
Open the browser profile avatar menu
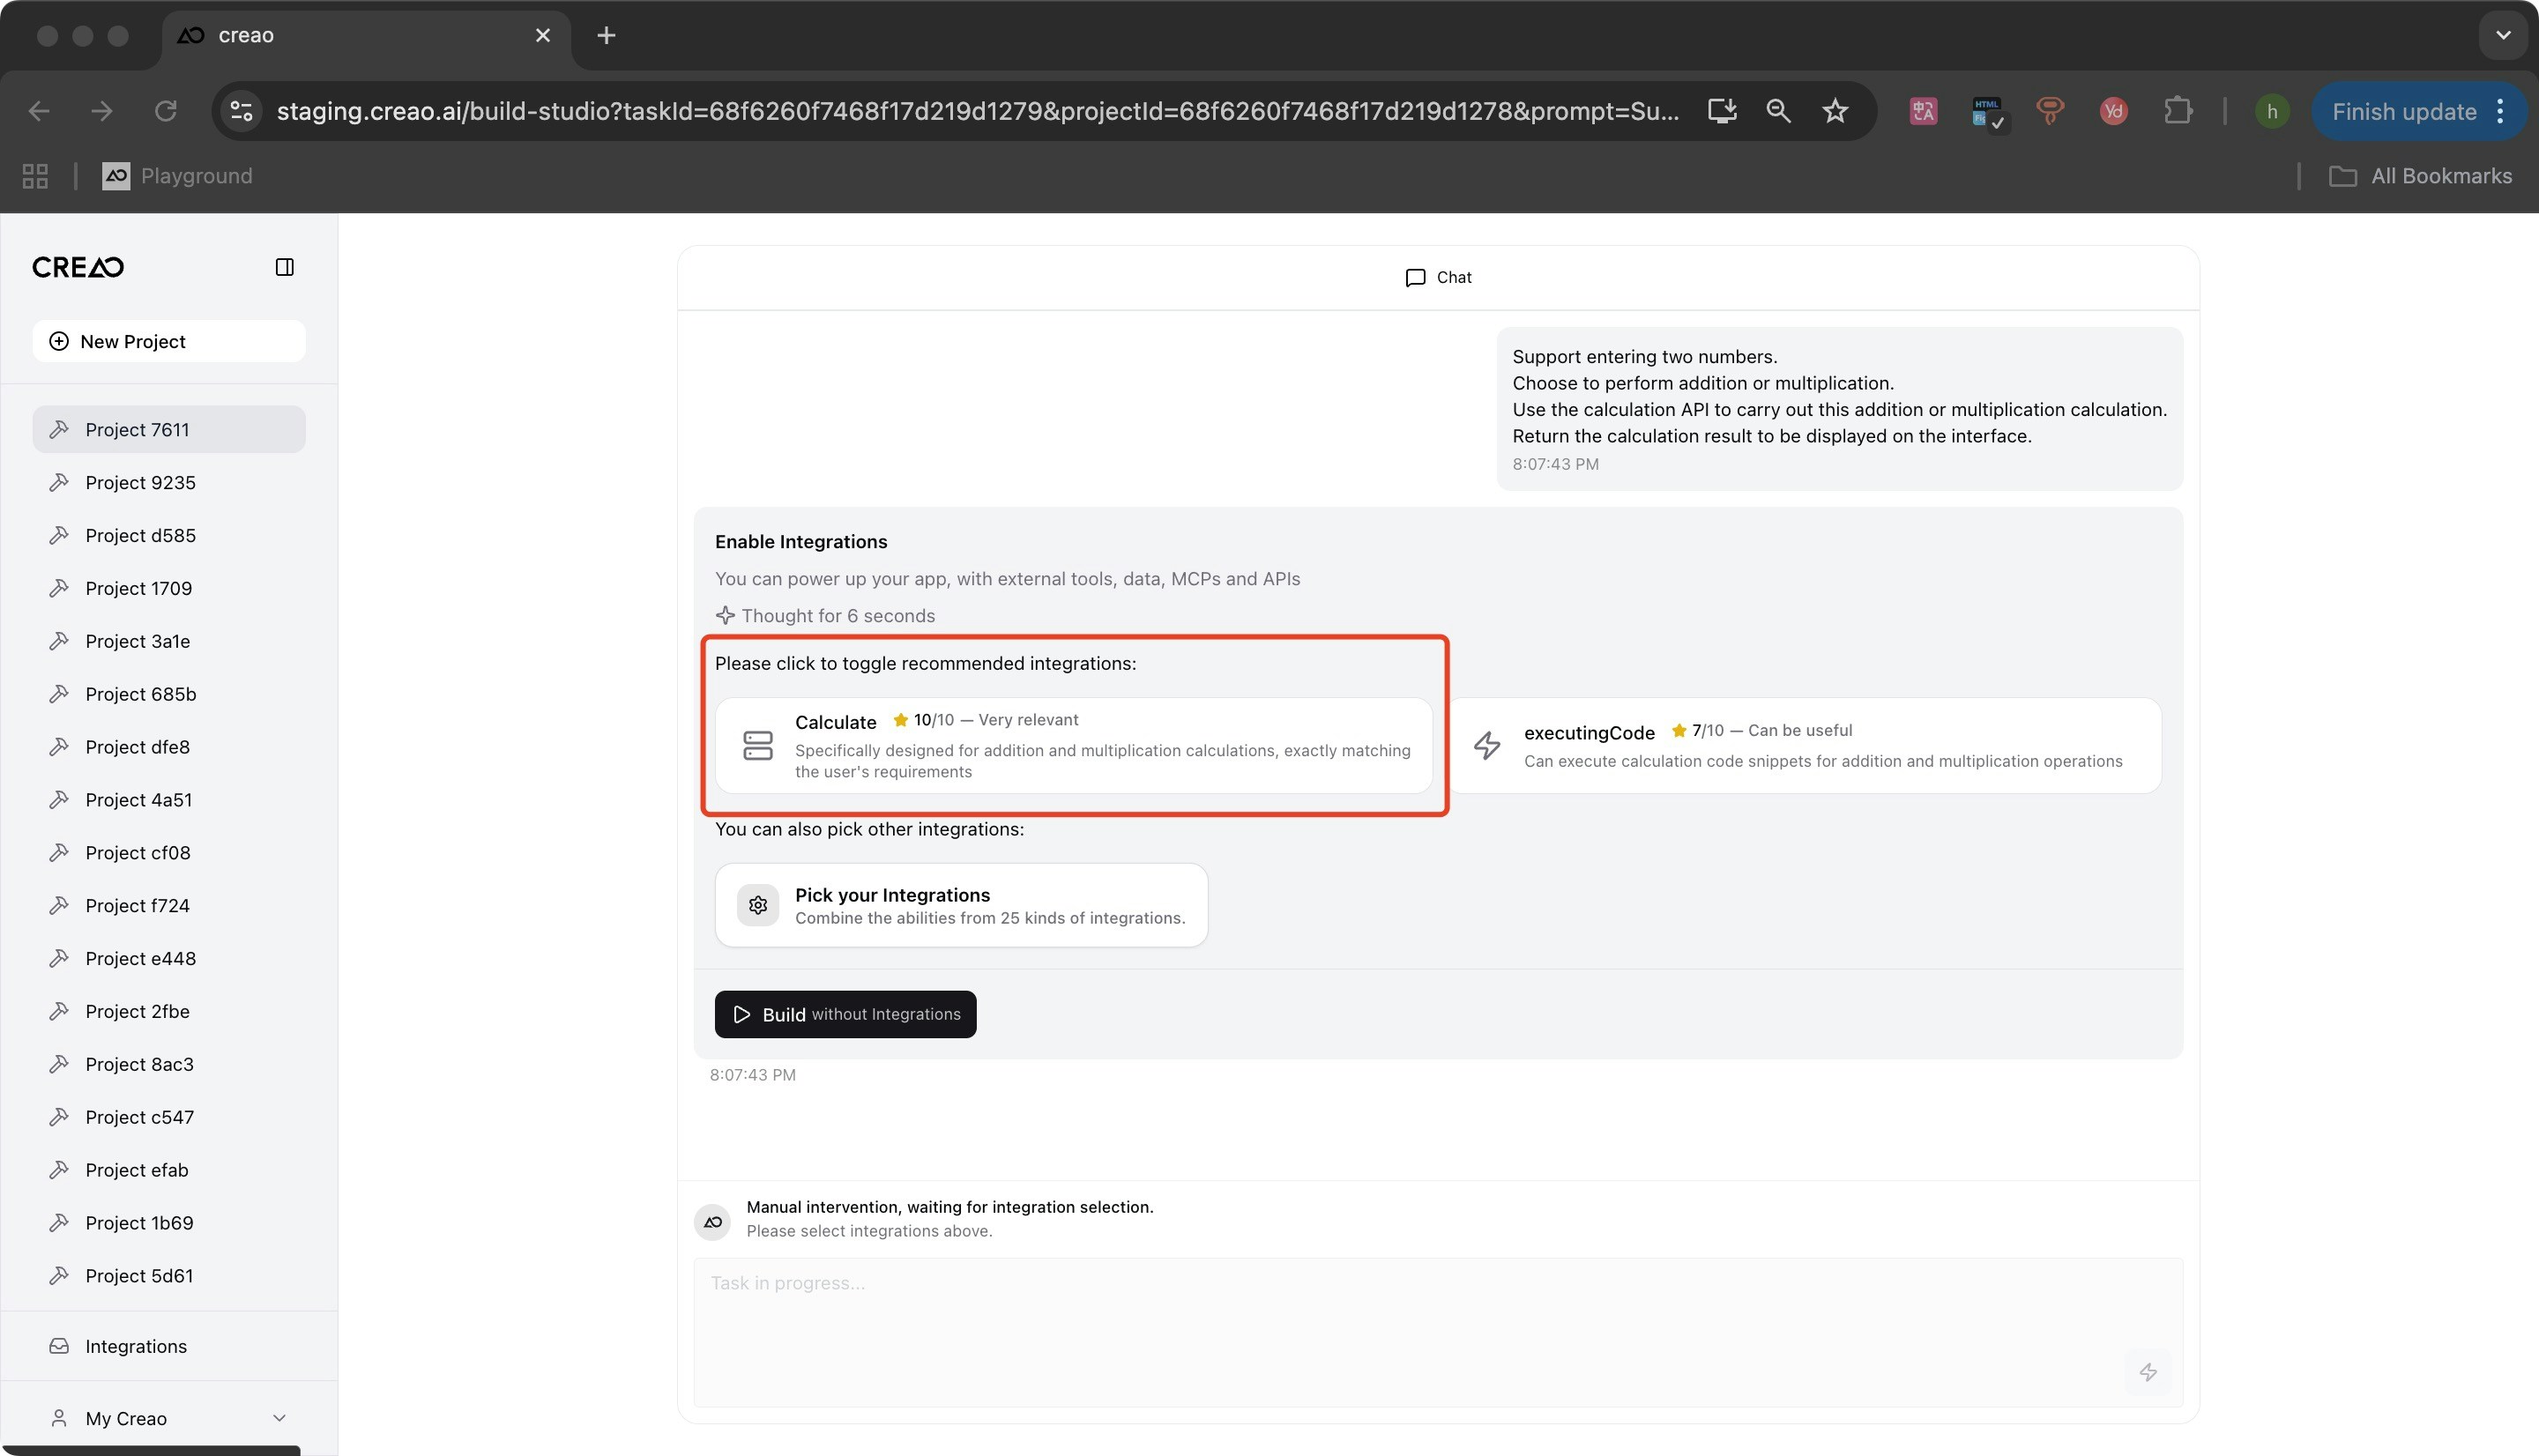pyautogui.click(x=2272, y=111)
